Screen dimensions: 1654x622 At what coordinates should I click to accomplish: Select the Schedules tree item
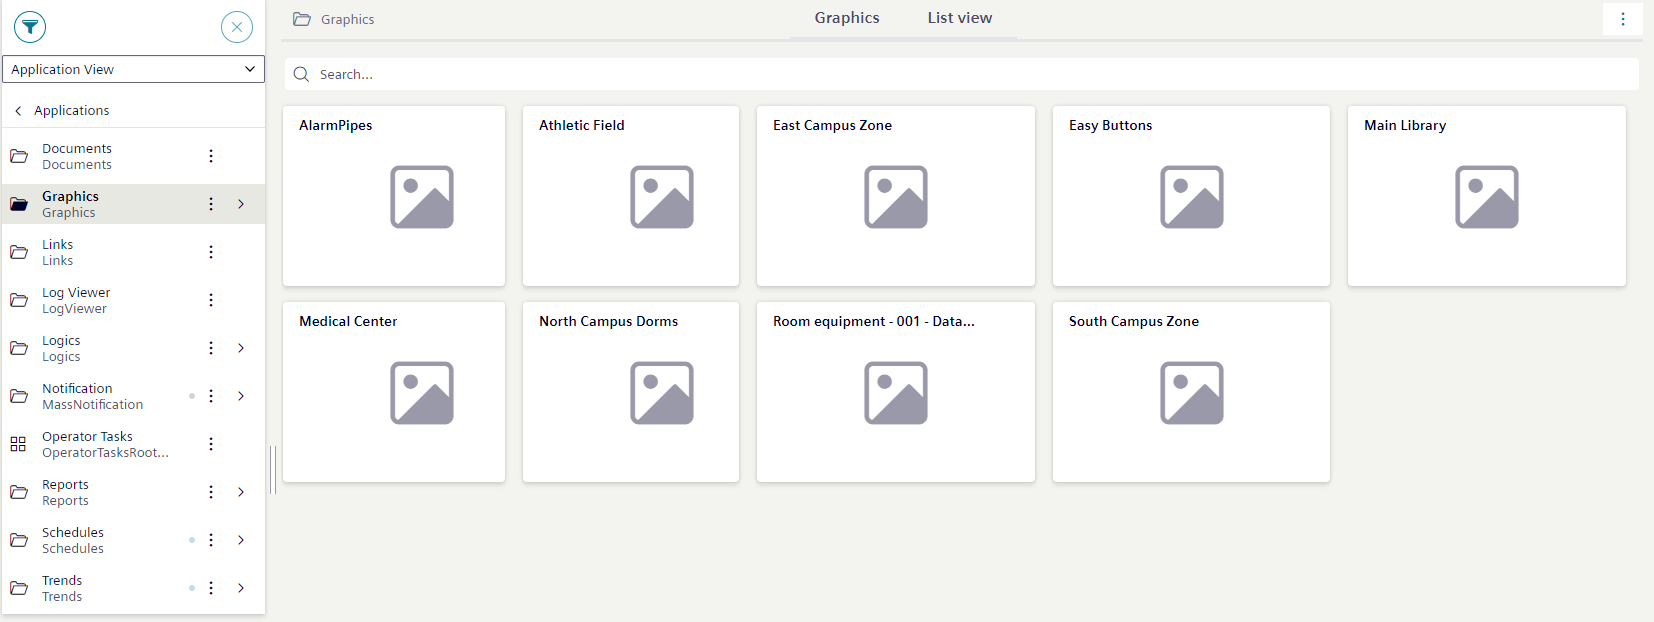(x=73, y=540)
